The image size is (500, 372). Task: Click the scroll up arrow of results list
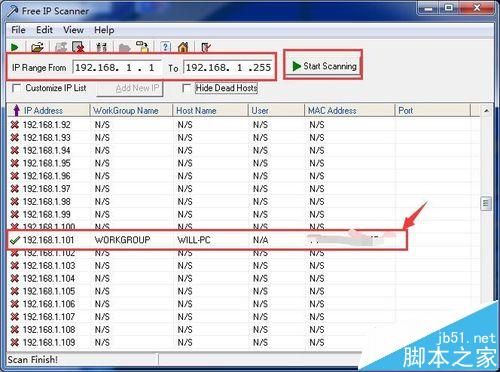[x=486, y=111]
